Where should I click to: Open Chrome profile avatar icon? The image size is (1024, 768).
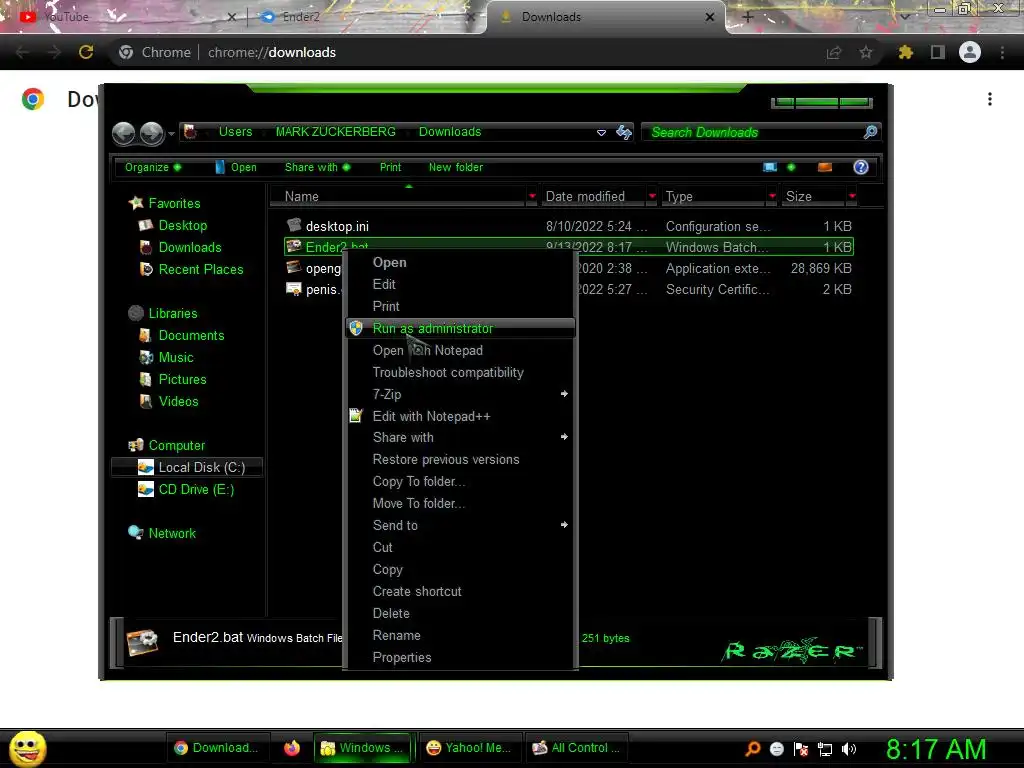click(x=969, y=52)
